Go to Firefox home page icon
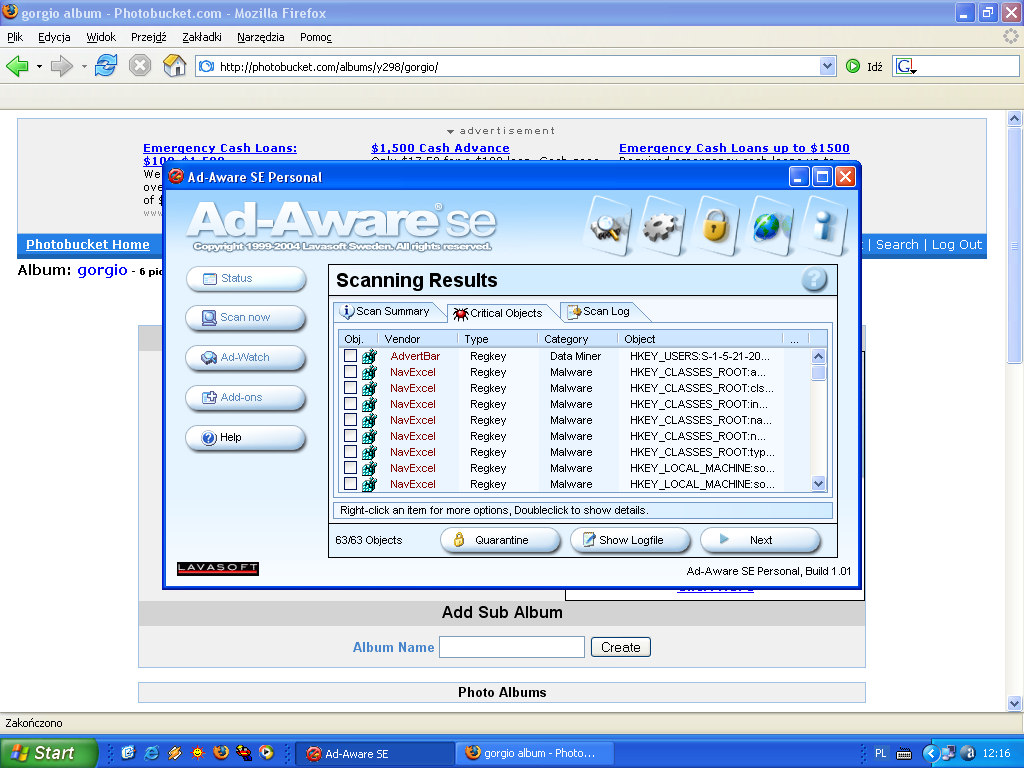 174,65
